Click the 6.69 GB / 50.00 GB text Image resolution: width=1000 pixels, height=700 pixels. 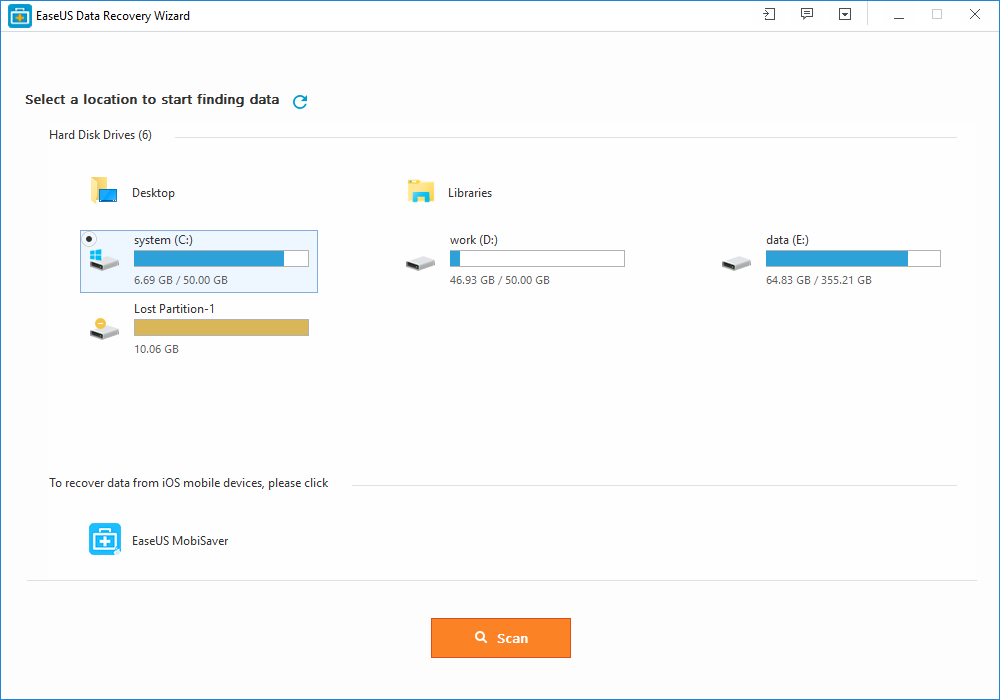[180, 280]
